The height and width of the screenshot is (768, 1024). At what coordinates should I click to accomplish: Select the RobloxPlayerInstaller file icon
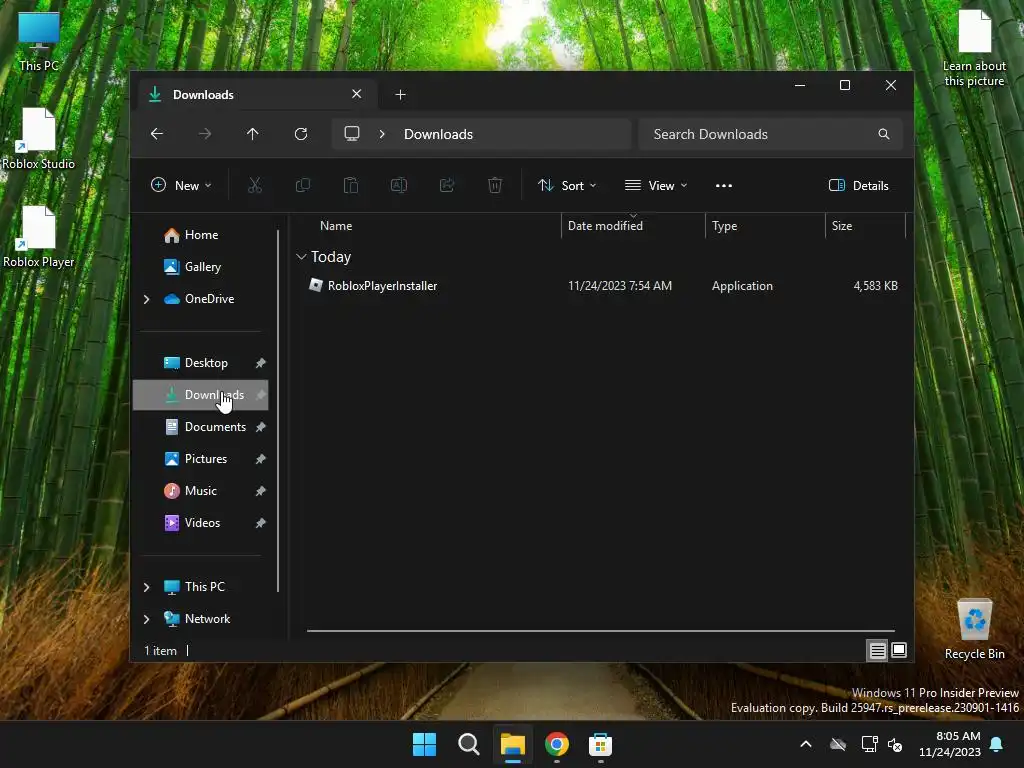click(x=316, y=285)
